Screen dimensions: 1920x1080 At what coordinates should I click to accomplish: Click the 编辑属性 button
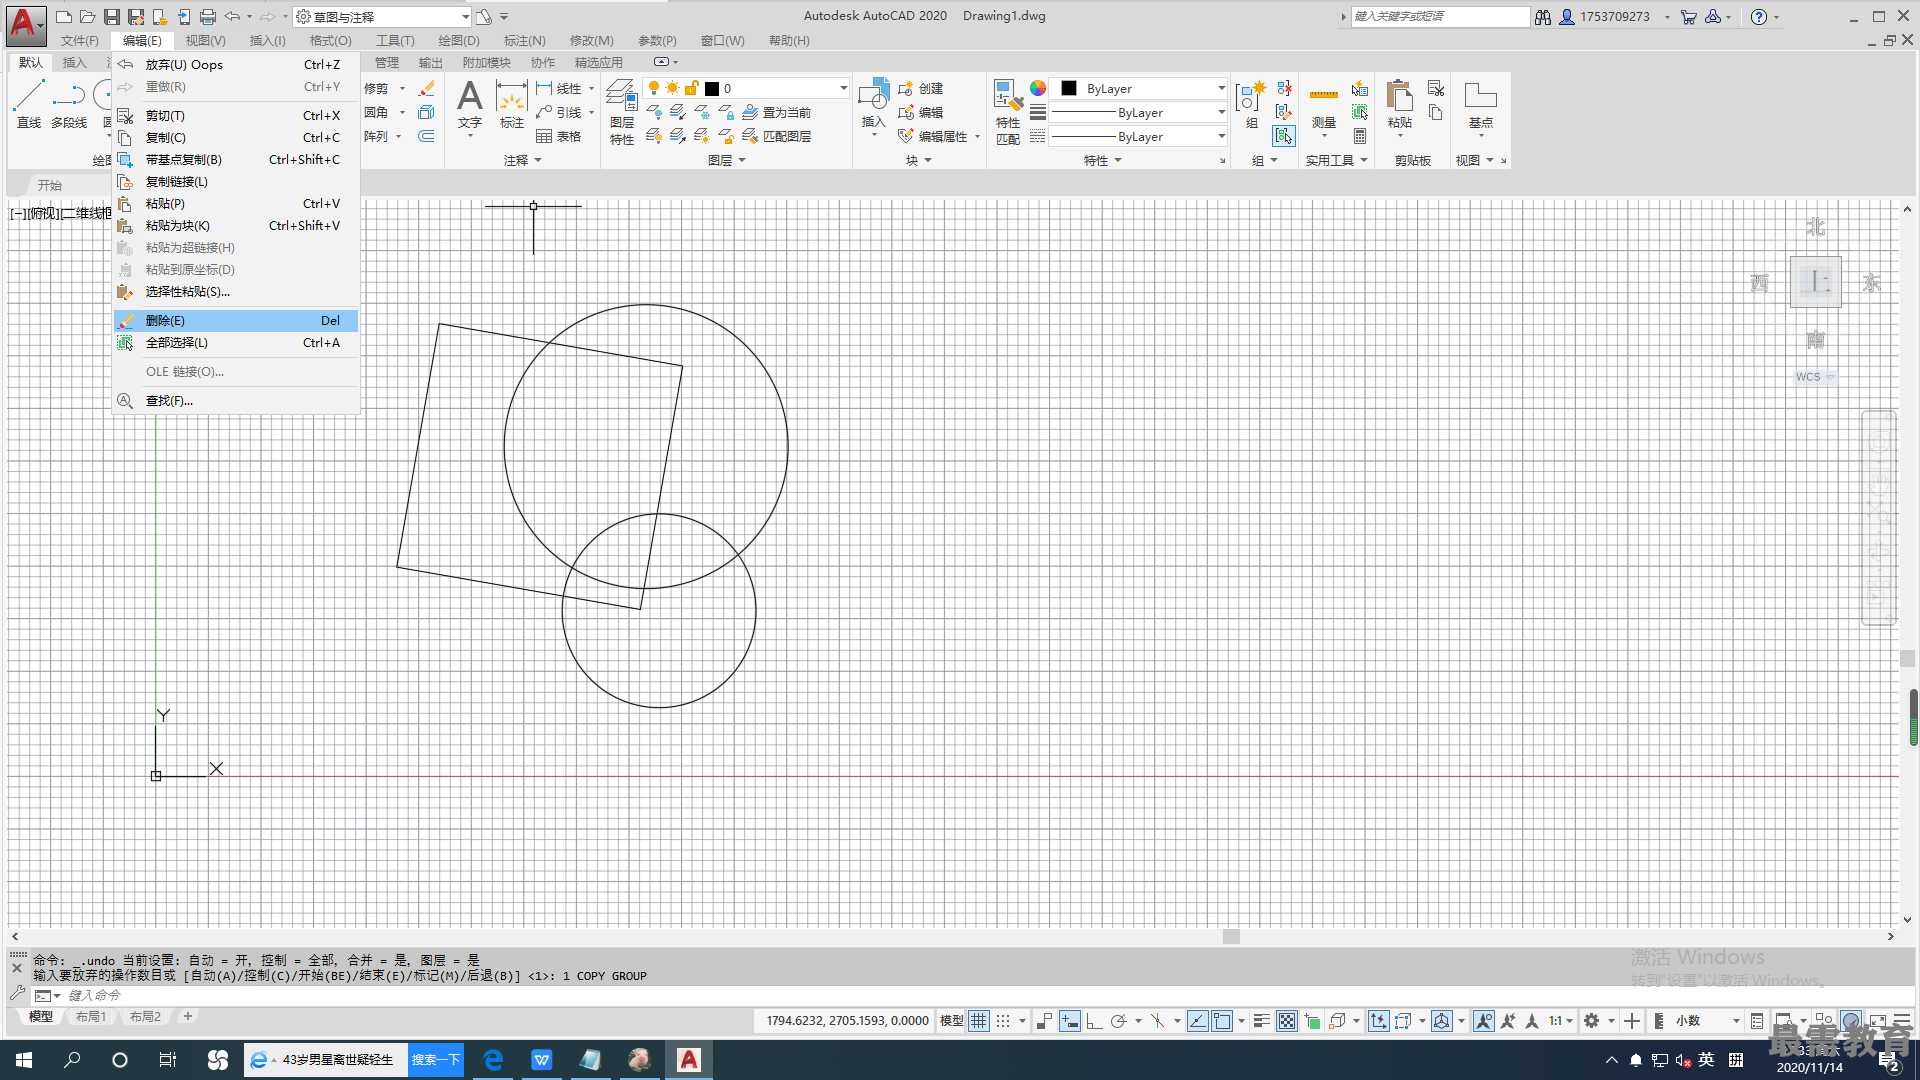click(934, 136)
